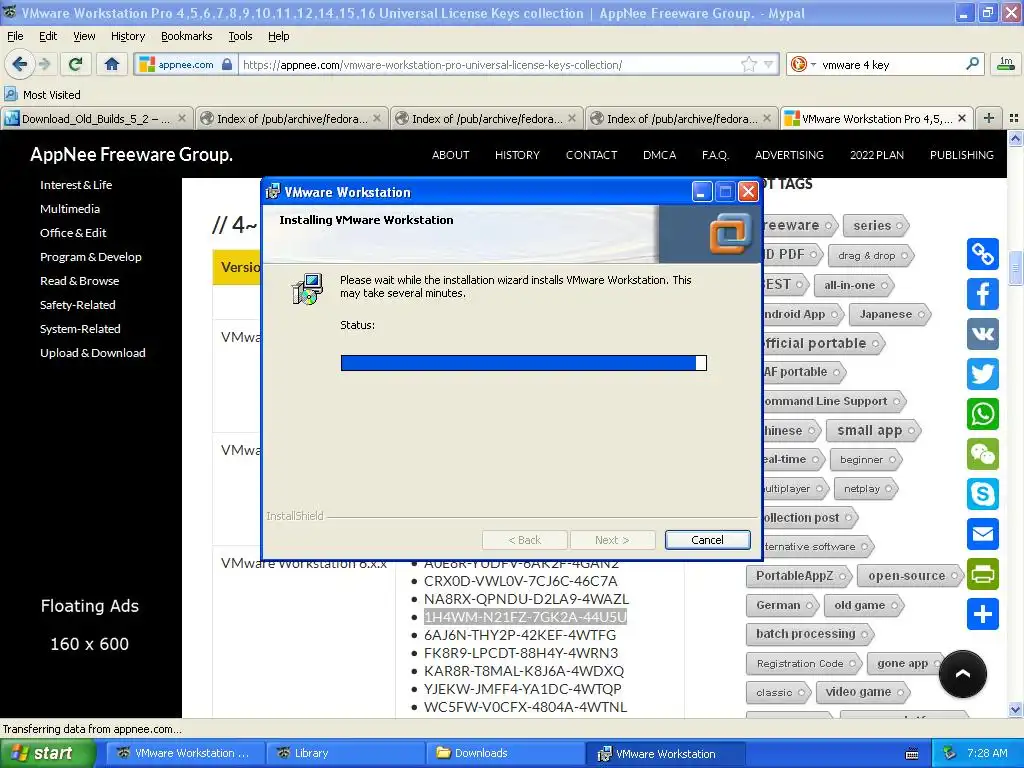Share the page via WeChat icon

pyautogui.click(x=982, y=454)
